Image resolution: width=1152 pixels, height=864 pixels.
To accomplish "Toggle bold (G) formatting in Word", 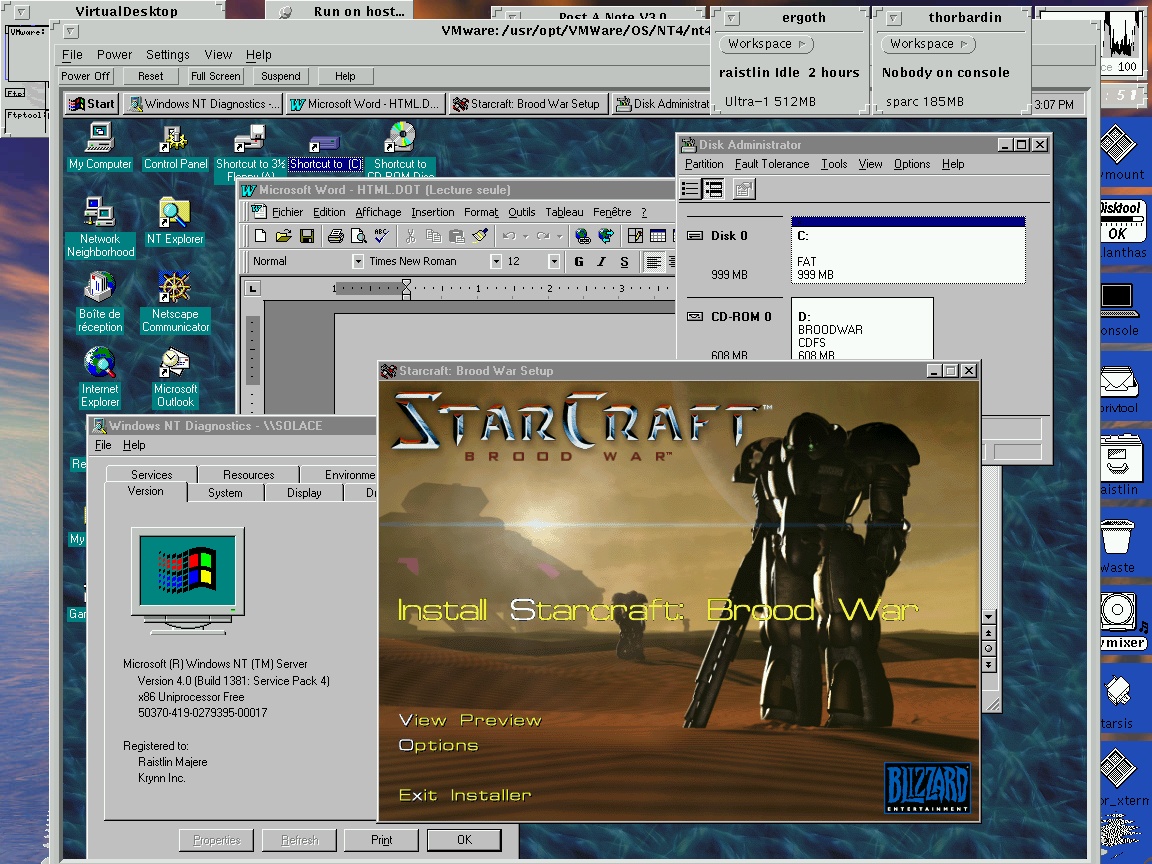I will click(x=579, y=262).
